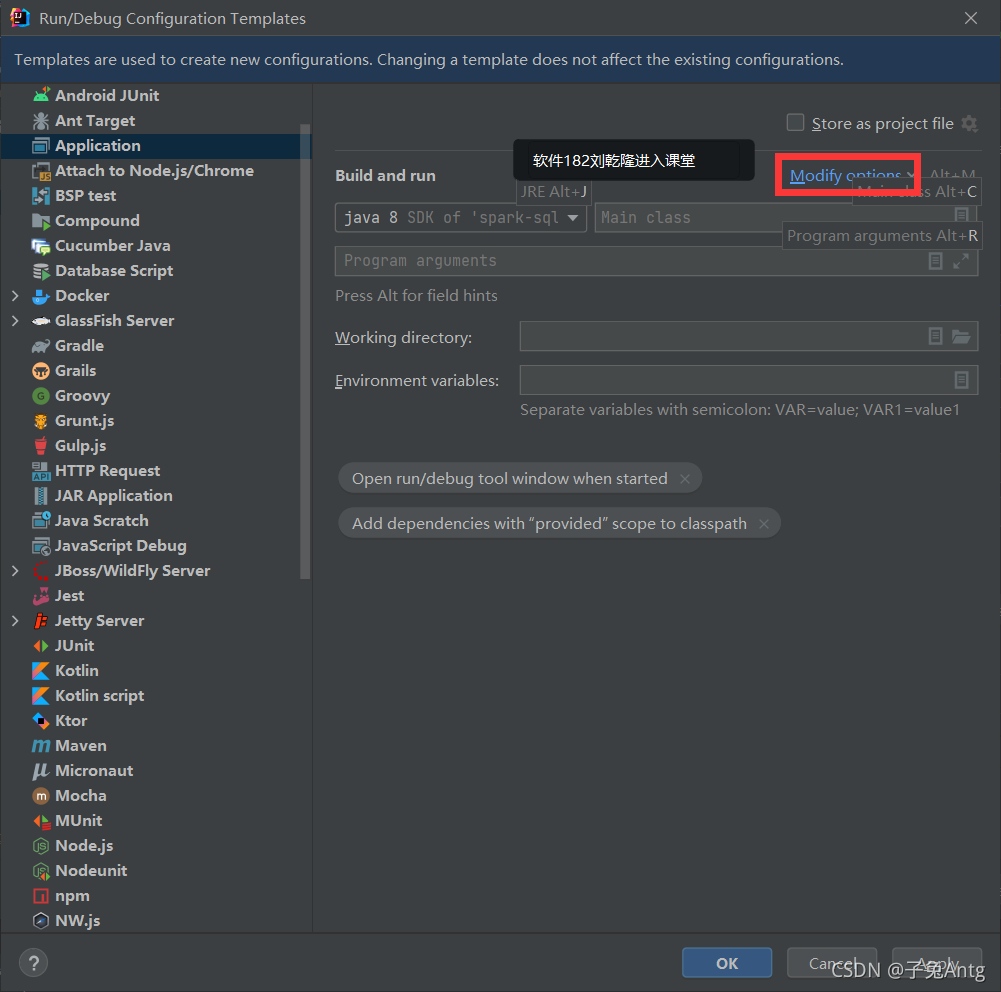Screen dimensions: 1001x992
Task: Expand the Docker tree node
Action: tap(15, 296)
